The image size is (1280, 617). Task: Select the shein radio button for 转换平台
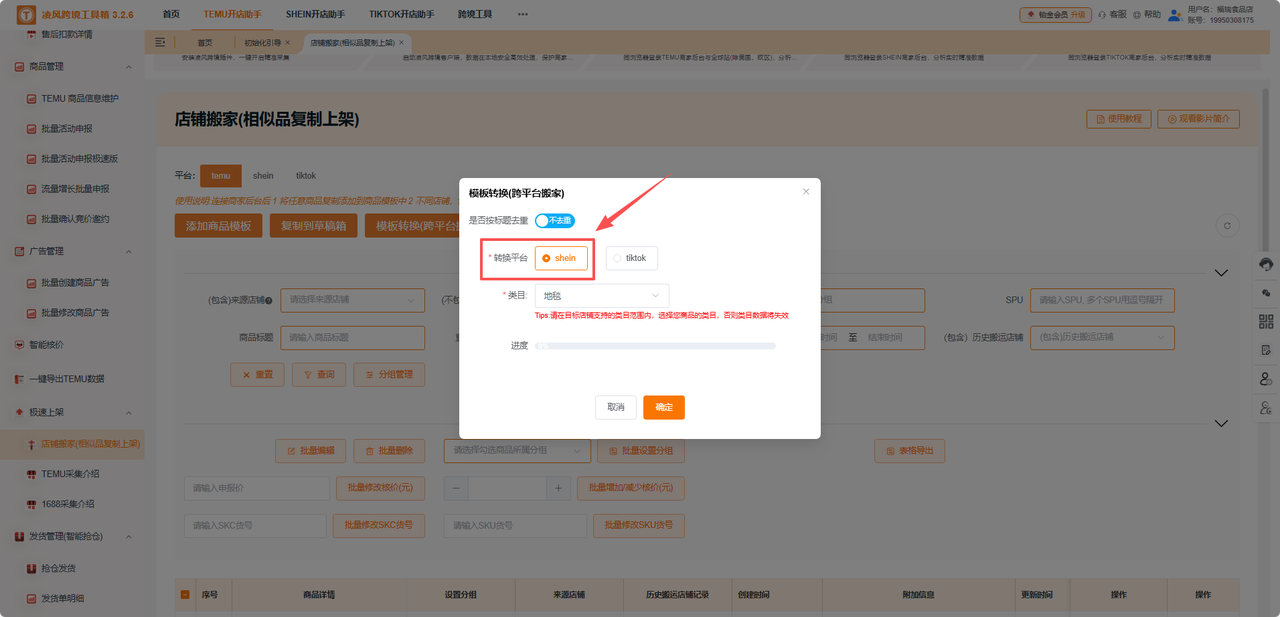click(x=561, y=257)
